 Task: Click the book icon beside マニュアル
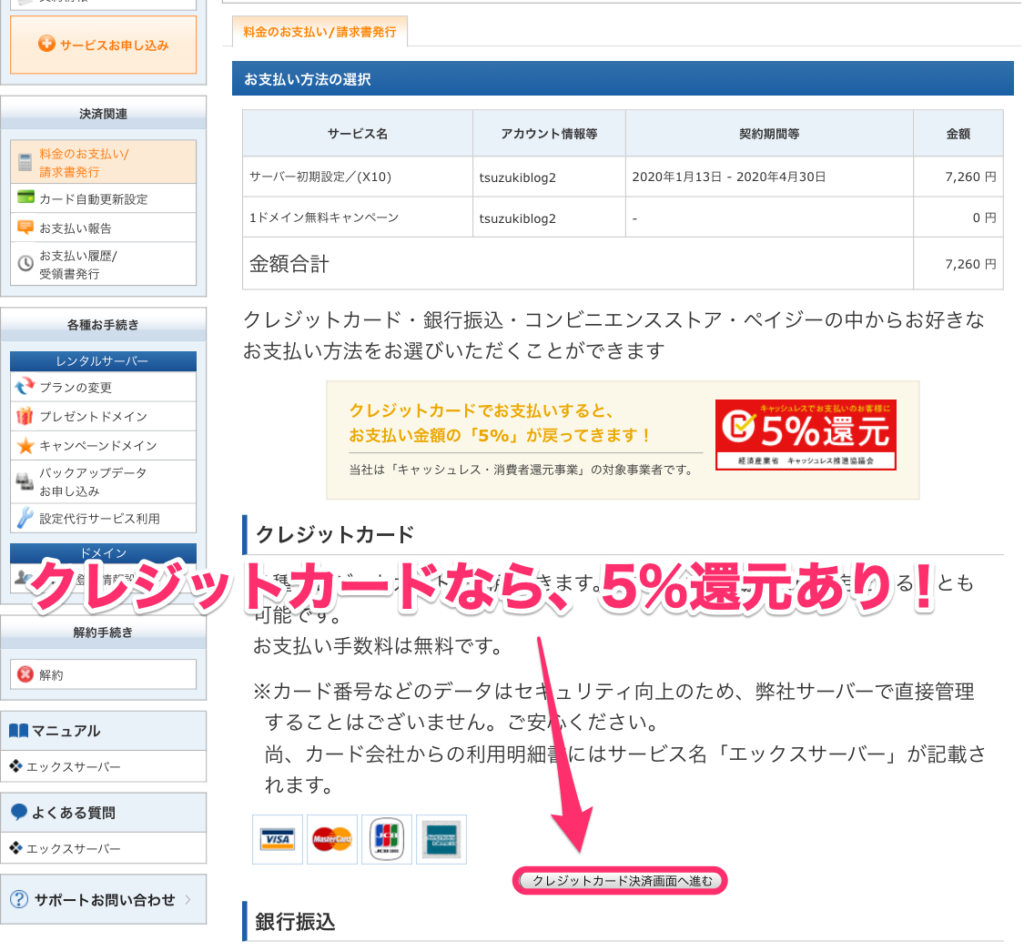(18, 730)
